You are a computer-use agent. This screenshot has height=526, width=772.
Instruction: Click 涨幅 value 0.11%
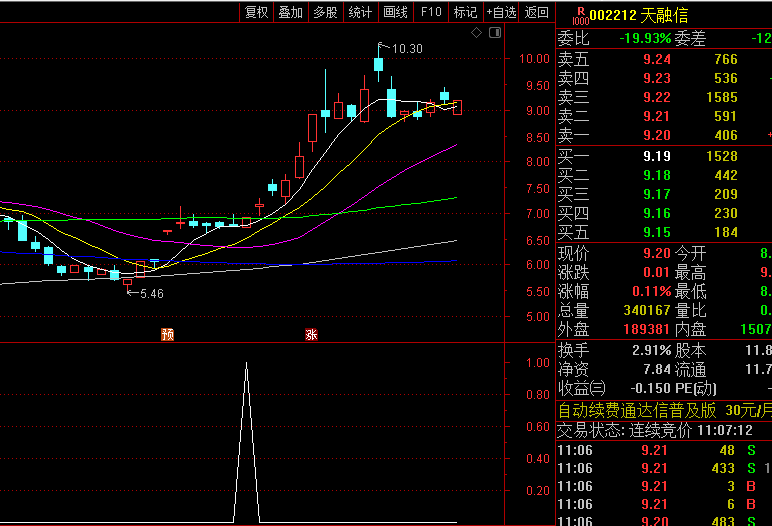[x=651, y=292]
